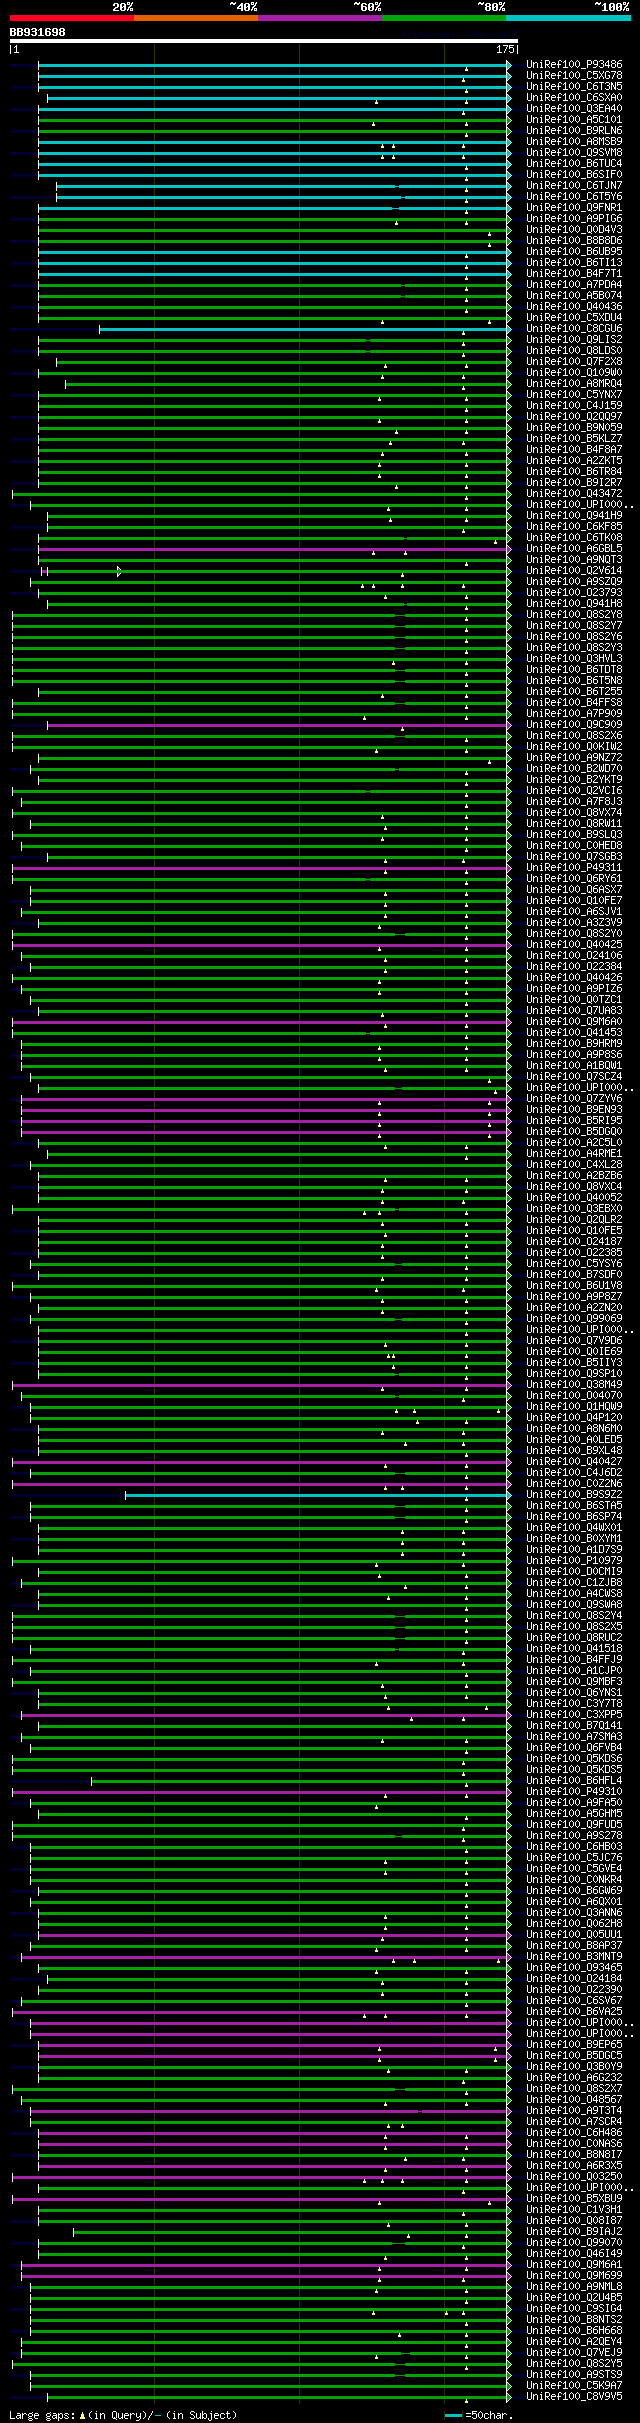
Task: Select the UniRef100_C6TJN7 label
Action: tap(574, 186)
